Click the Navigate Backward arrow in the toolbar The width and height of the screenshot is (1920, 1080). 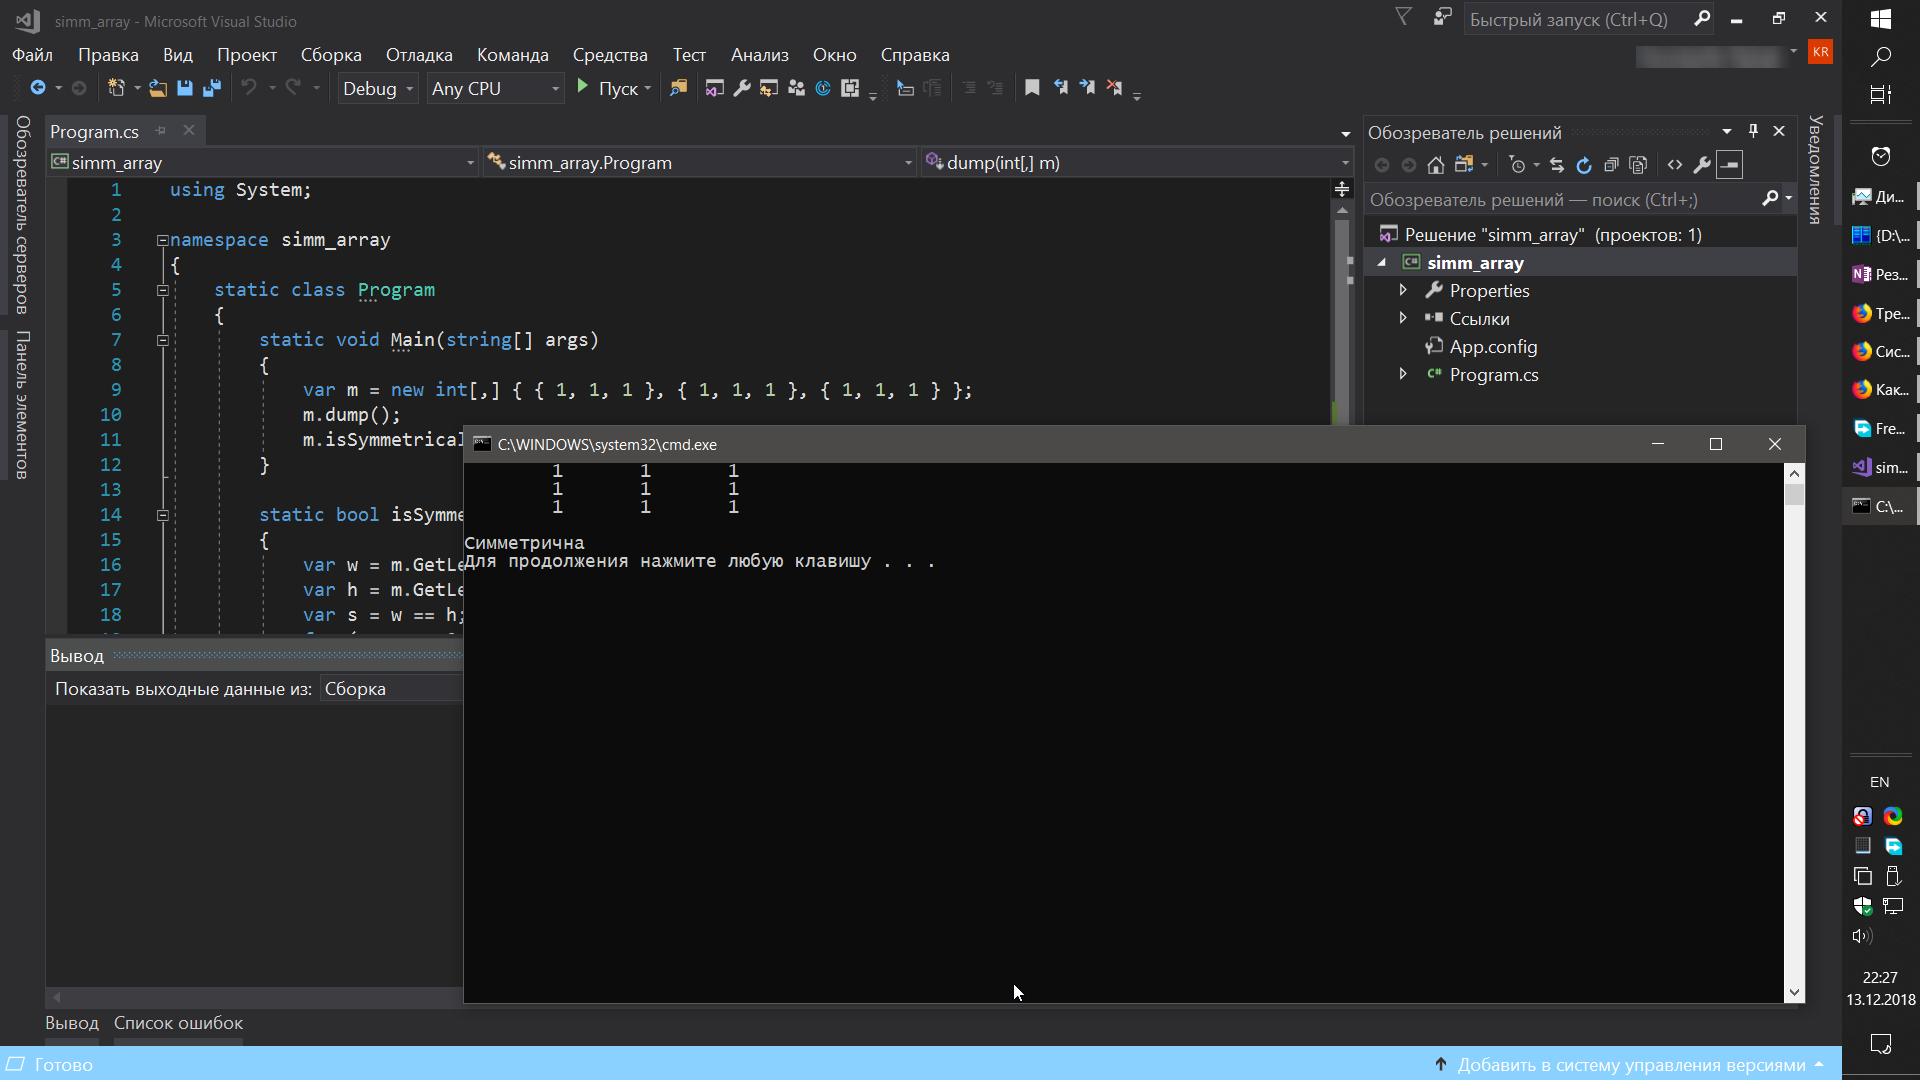tap(38, 88)
